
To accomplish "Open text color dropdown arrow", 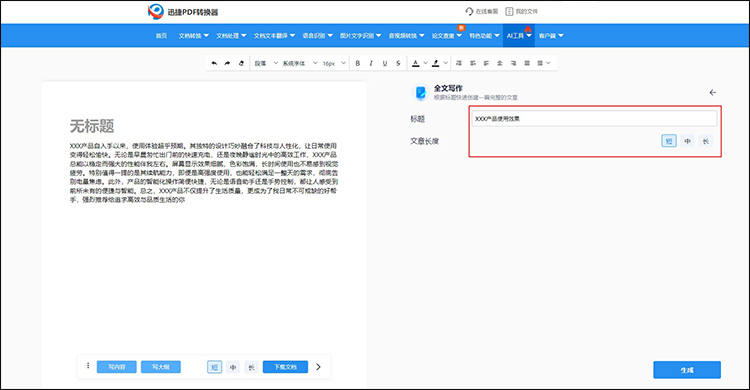I will pos(425,63).
